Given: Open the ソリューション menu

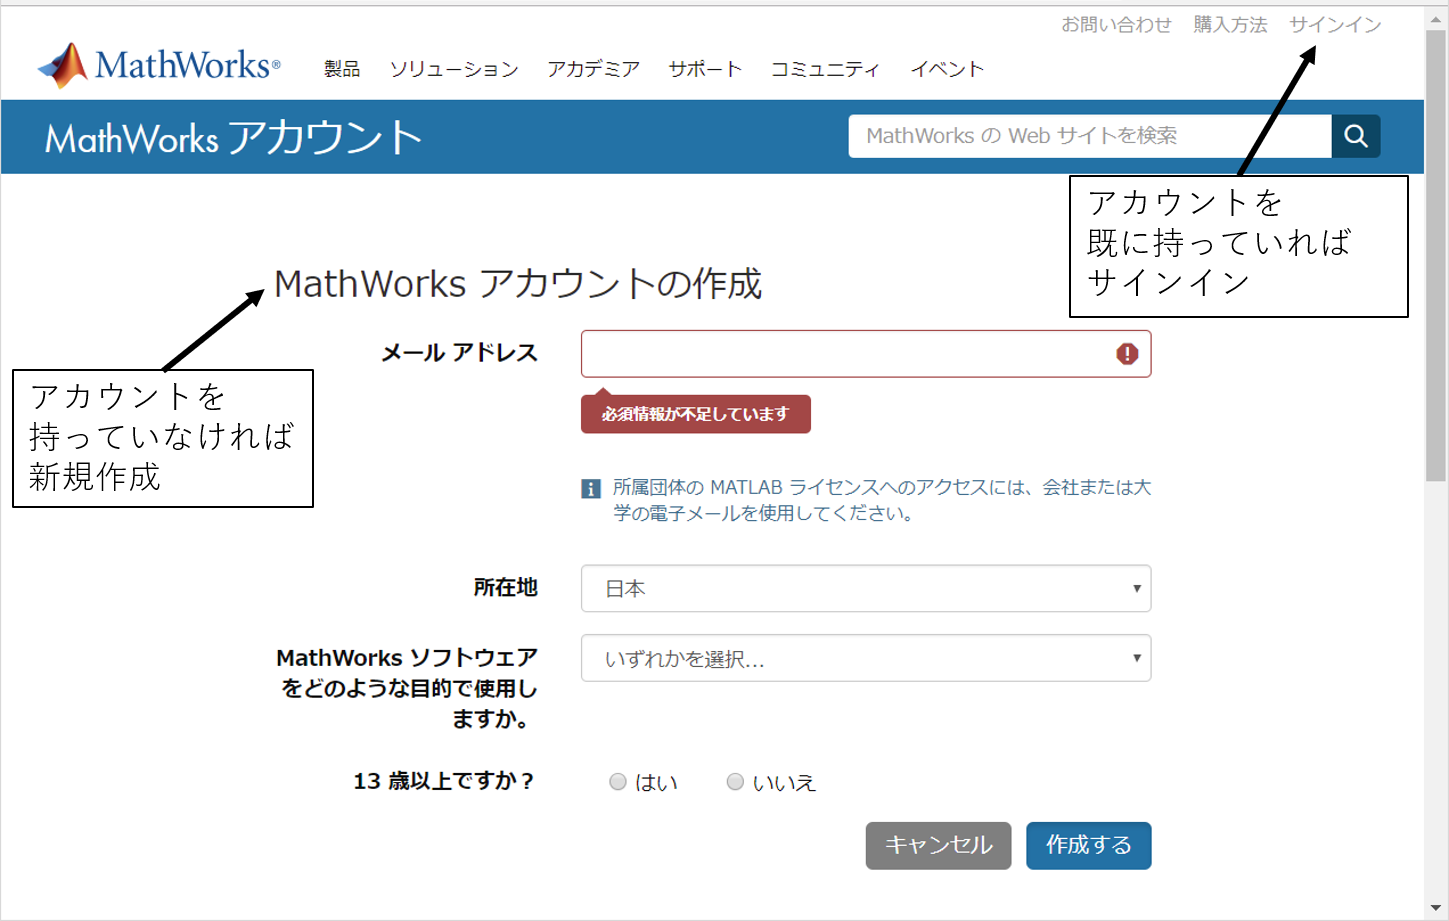Looking at the screenshot, I should tap(454, 69).
